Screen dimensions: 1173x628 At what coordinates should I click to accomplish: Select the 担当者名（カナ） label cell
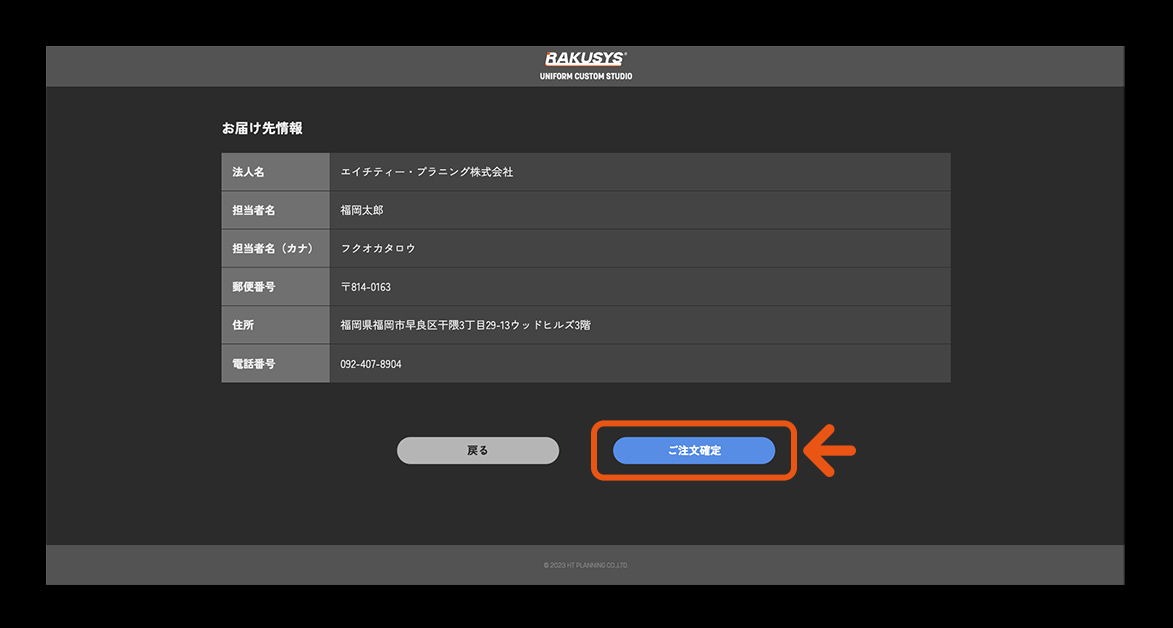point(273,248)
